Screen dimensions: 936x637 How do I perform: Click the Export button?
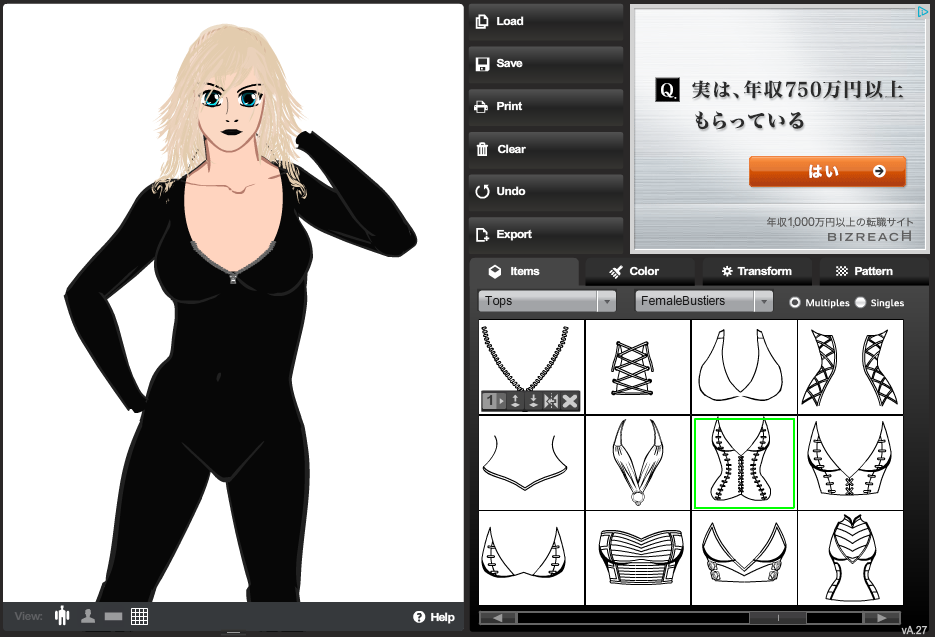(546, 234)
